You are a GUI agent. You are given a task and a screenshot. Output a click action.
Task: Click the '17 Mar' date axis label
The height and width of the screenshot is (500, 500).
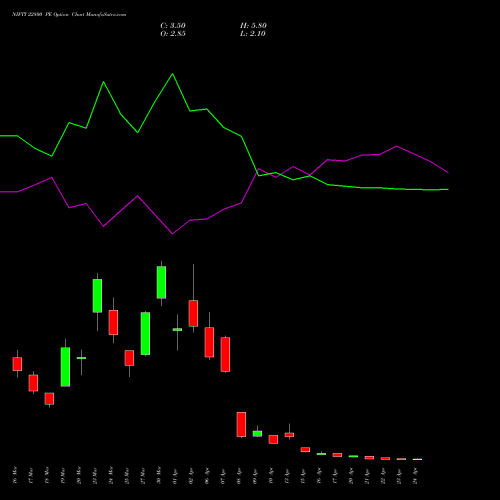click(x=31, y=475)
